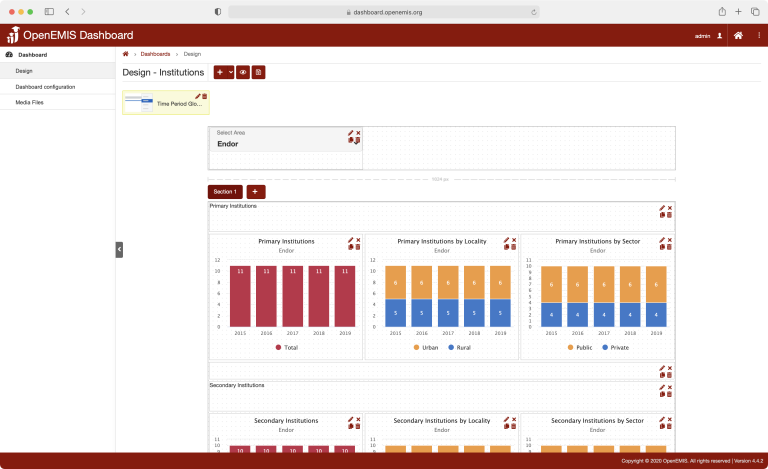Remove the Select Area widget with X
Viewport: 768px width, 469px height.
point(358,133)
